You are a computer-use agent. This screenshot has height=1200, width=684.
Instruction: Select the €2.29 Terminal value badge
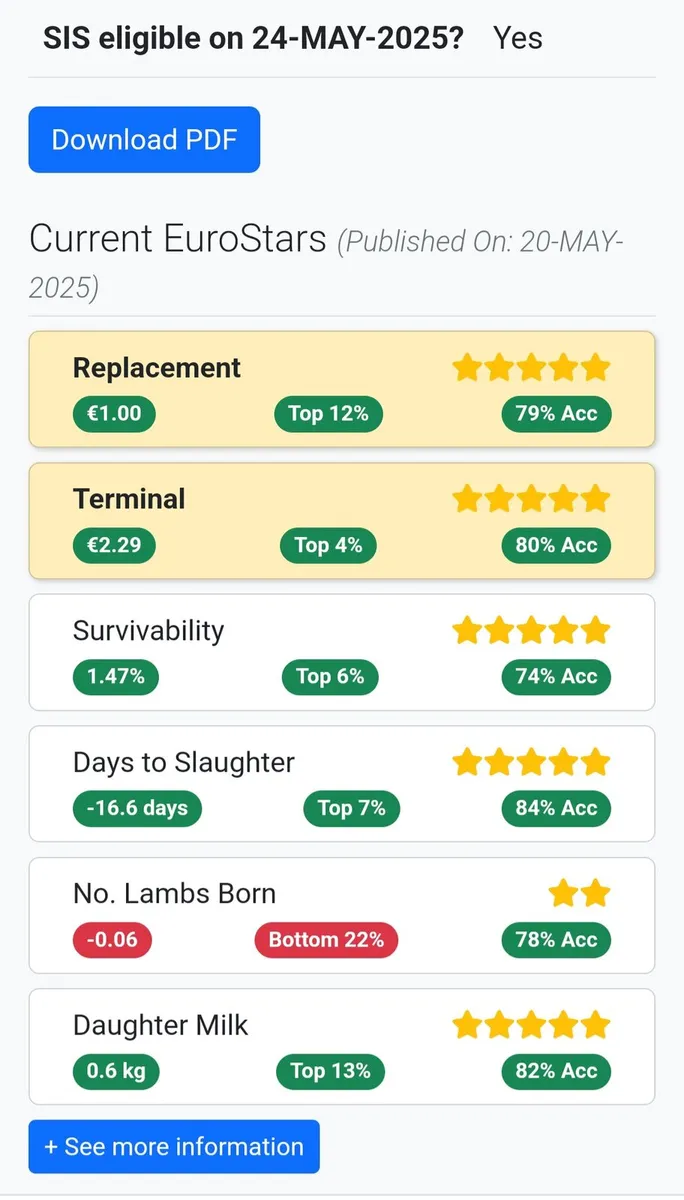(x=114, y=545)
